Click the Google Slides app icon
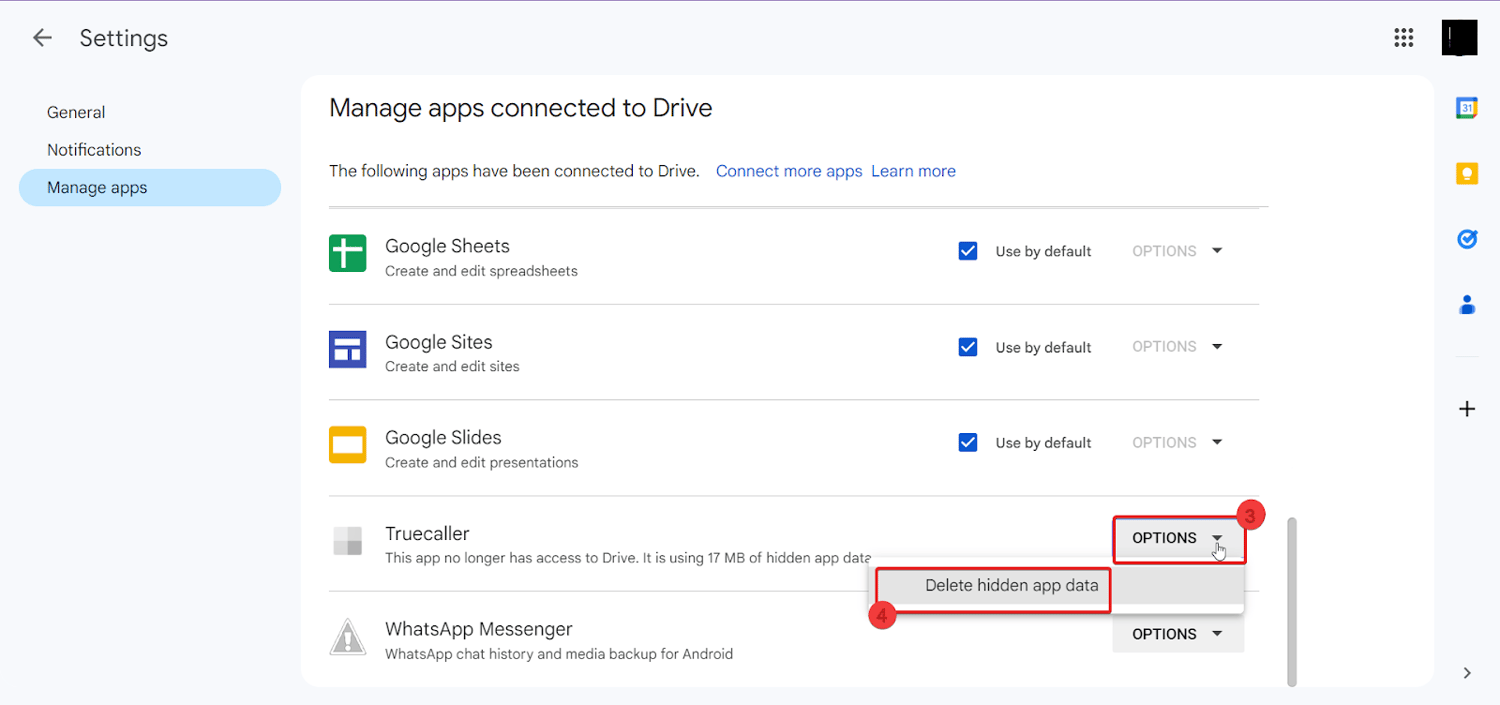Screen dimensions: 1500x705 tap(348, 445)
